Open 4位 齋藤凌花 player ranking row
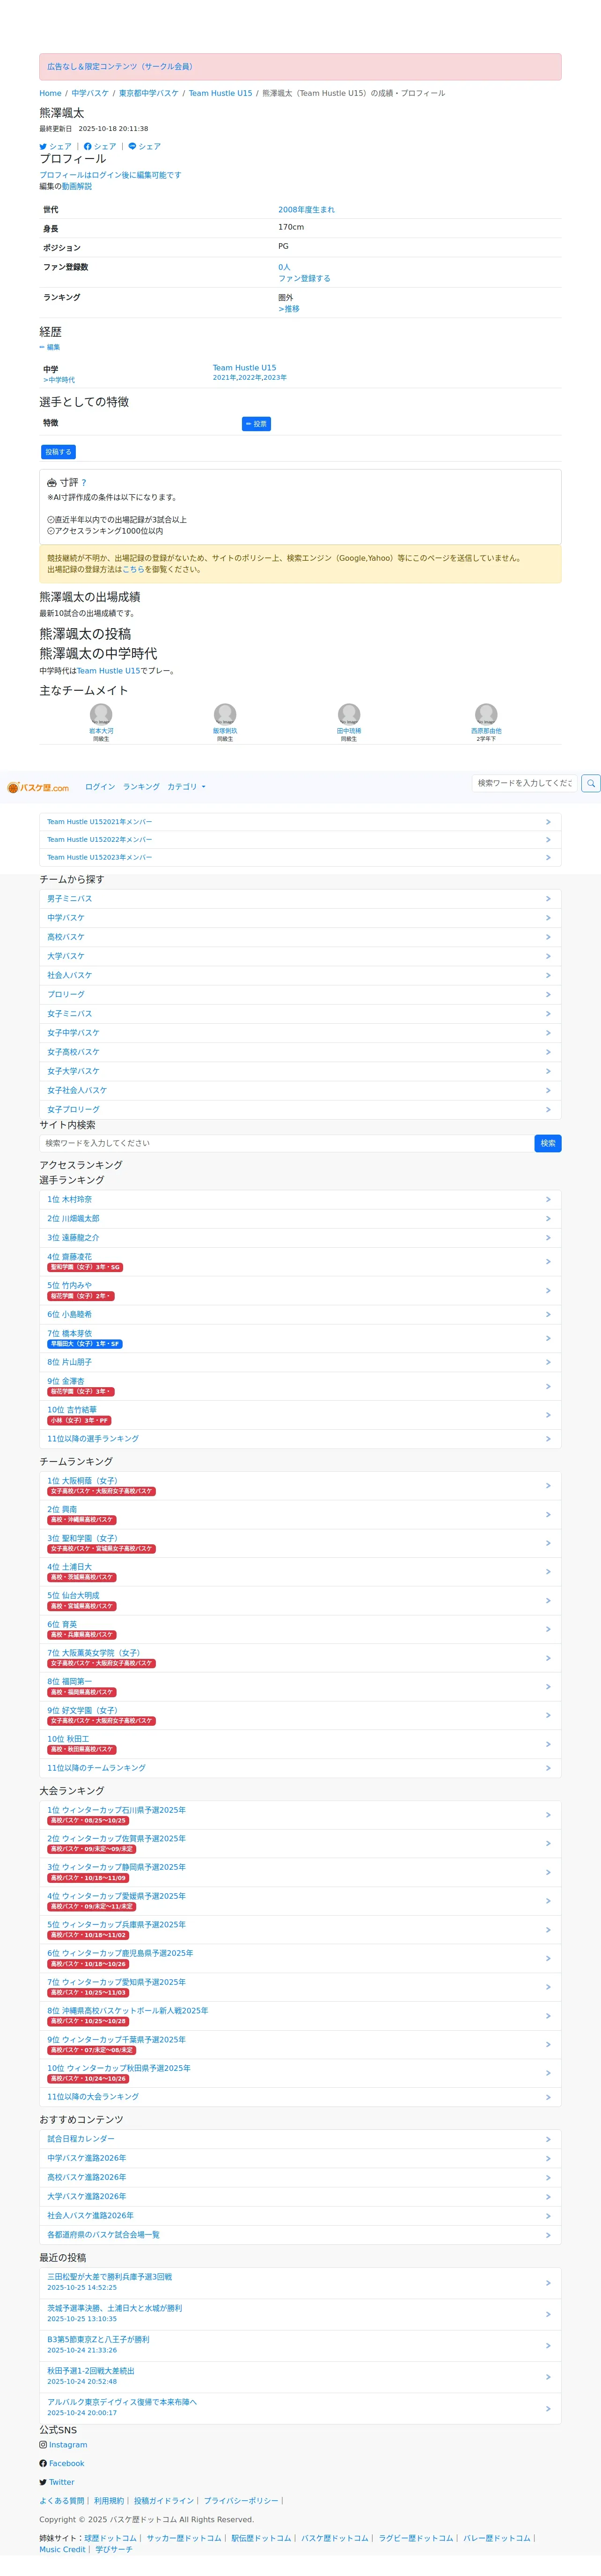Image resolution: width=601 pixels, height=2576 pixels. [x=300, y=1262]
